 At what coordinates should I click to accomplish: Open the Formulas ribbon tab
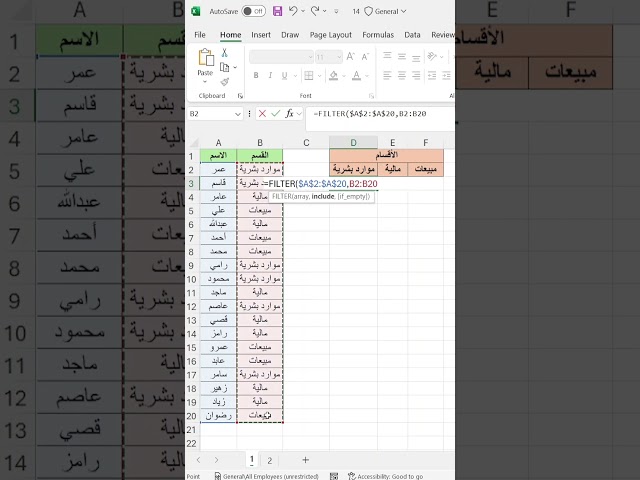point(378,35)
